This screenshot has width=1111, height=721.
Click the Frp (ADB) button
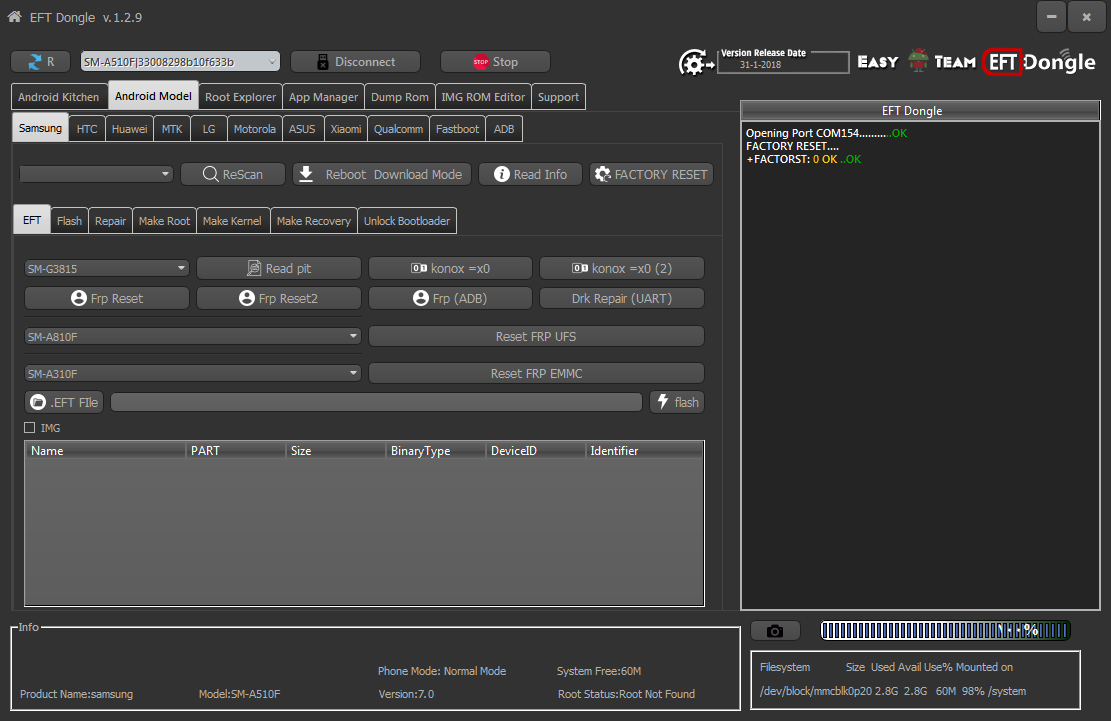450,298
